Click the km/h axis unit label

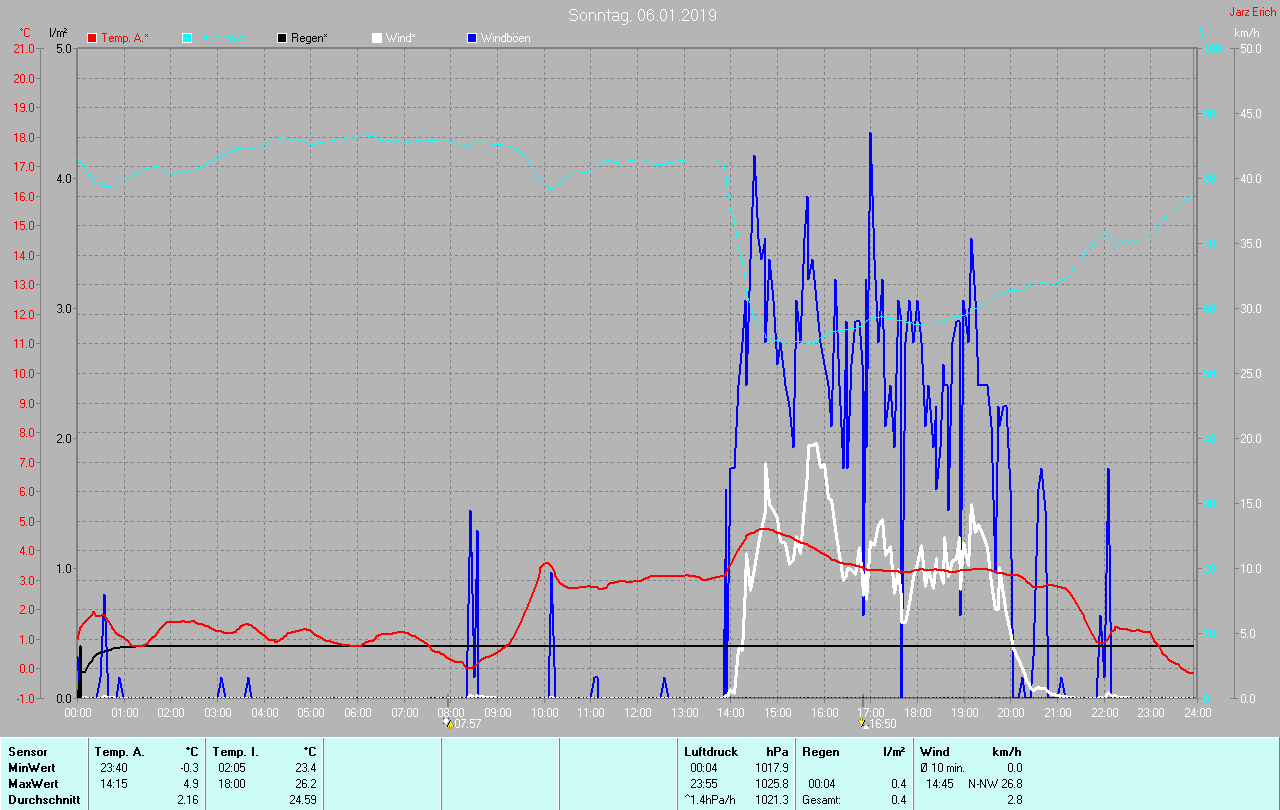click(1247, 33)
